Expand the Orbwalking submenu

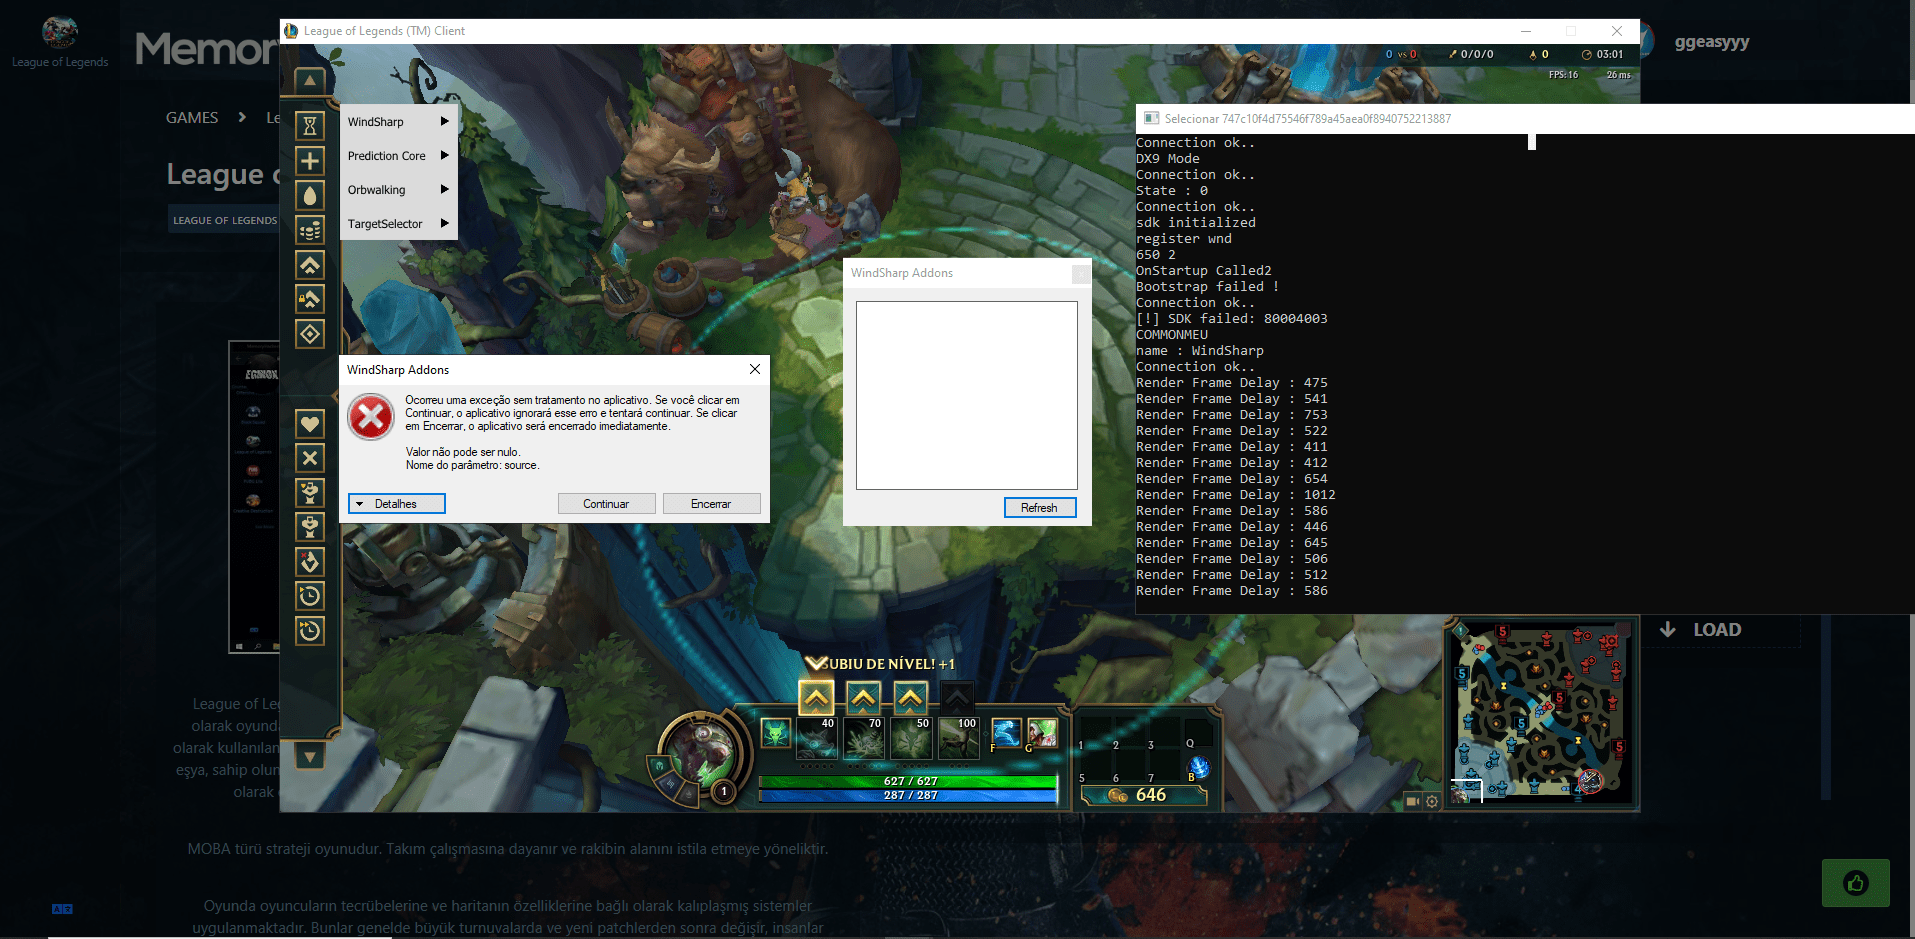pyautogui.click(x=399, y=190)
